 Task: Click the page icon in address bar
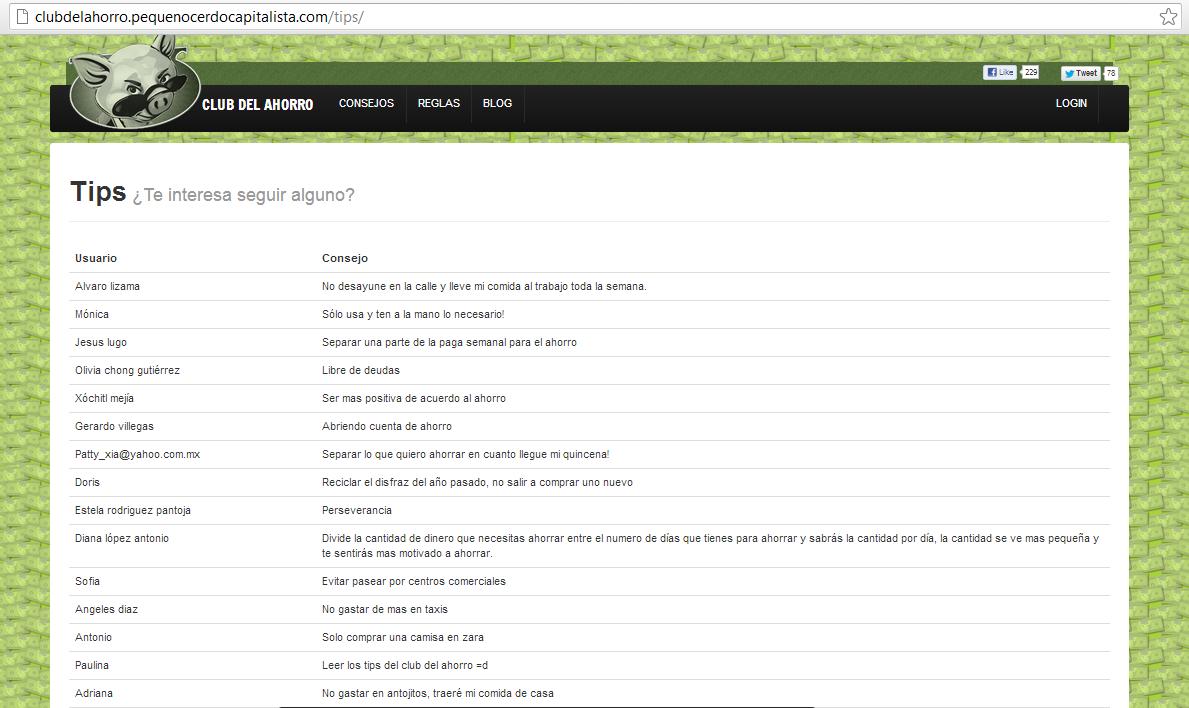tap(19, 17)
